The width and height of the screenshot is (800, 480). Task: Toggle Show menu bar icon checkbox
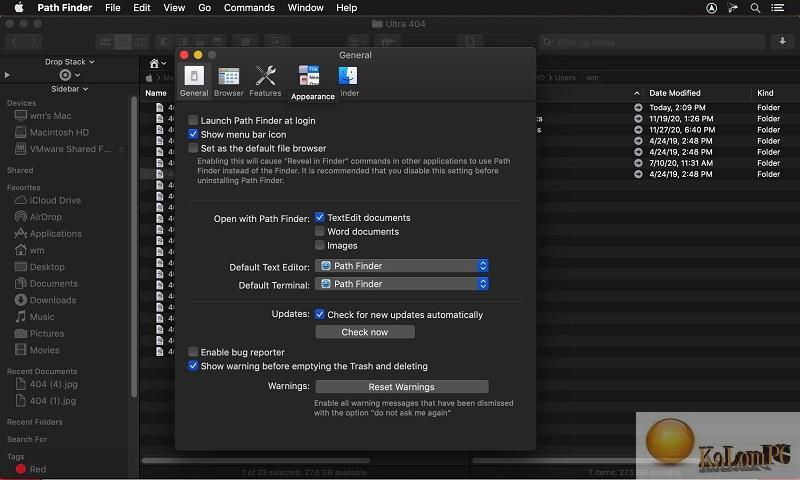(193, 134)
